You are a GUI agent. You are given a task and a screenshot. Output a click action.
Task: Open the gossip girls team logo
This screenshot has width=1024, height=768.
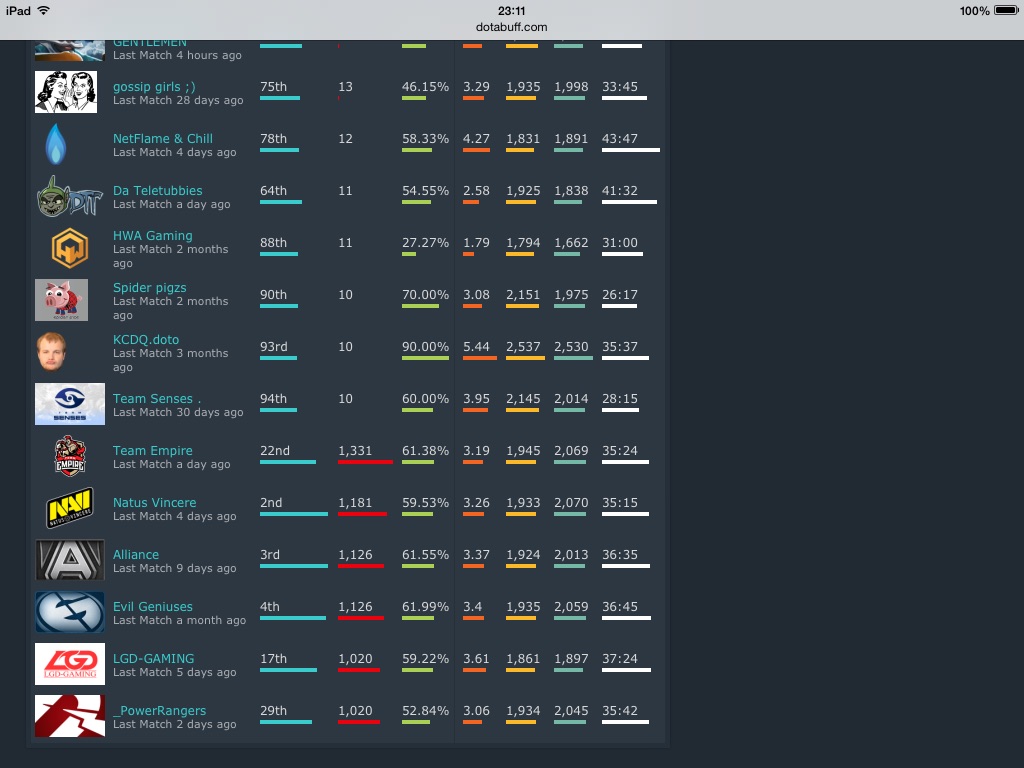[66, 92]
